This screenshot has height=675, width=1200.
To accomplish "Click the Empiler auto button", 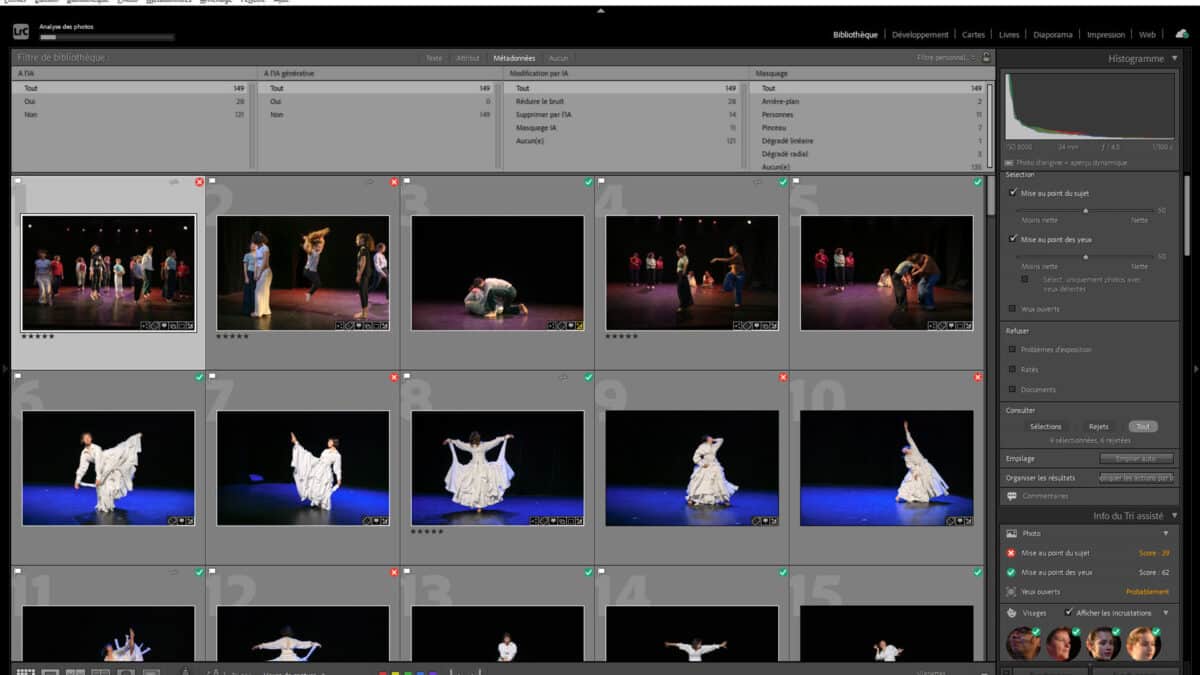I will (x=1136, y=459).
